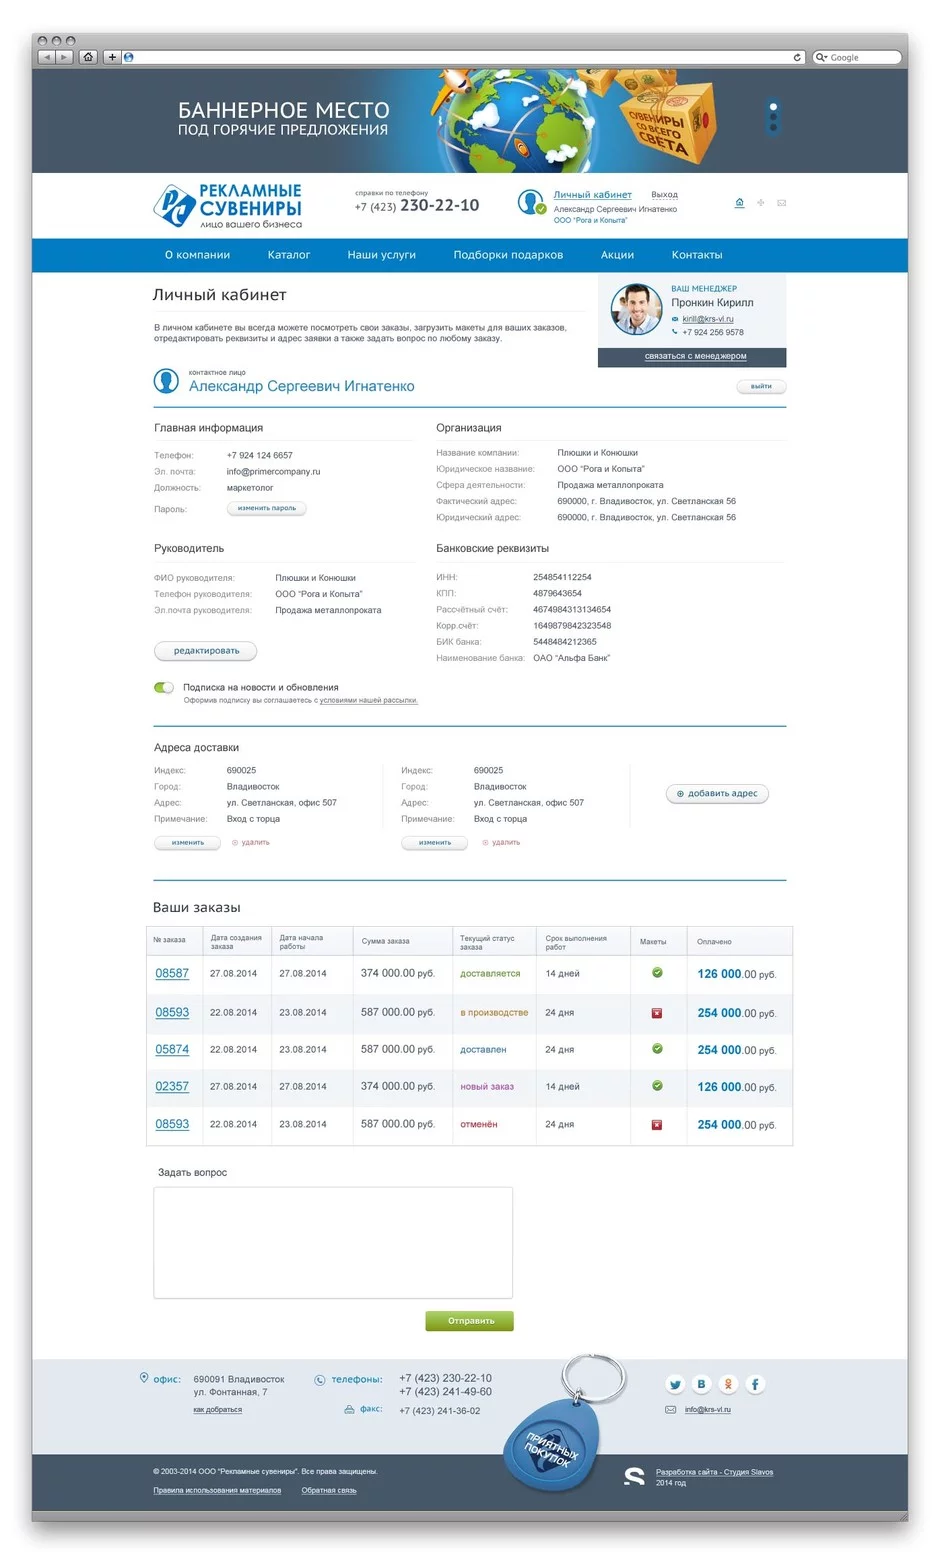Click the red mockup icon for в производстве order
Viewport: 940px width, 1552px height.
[657, 1013]
